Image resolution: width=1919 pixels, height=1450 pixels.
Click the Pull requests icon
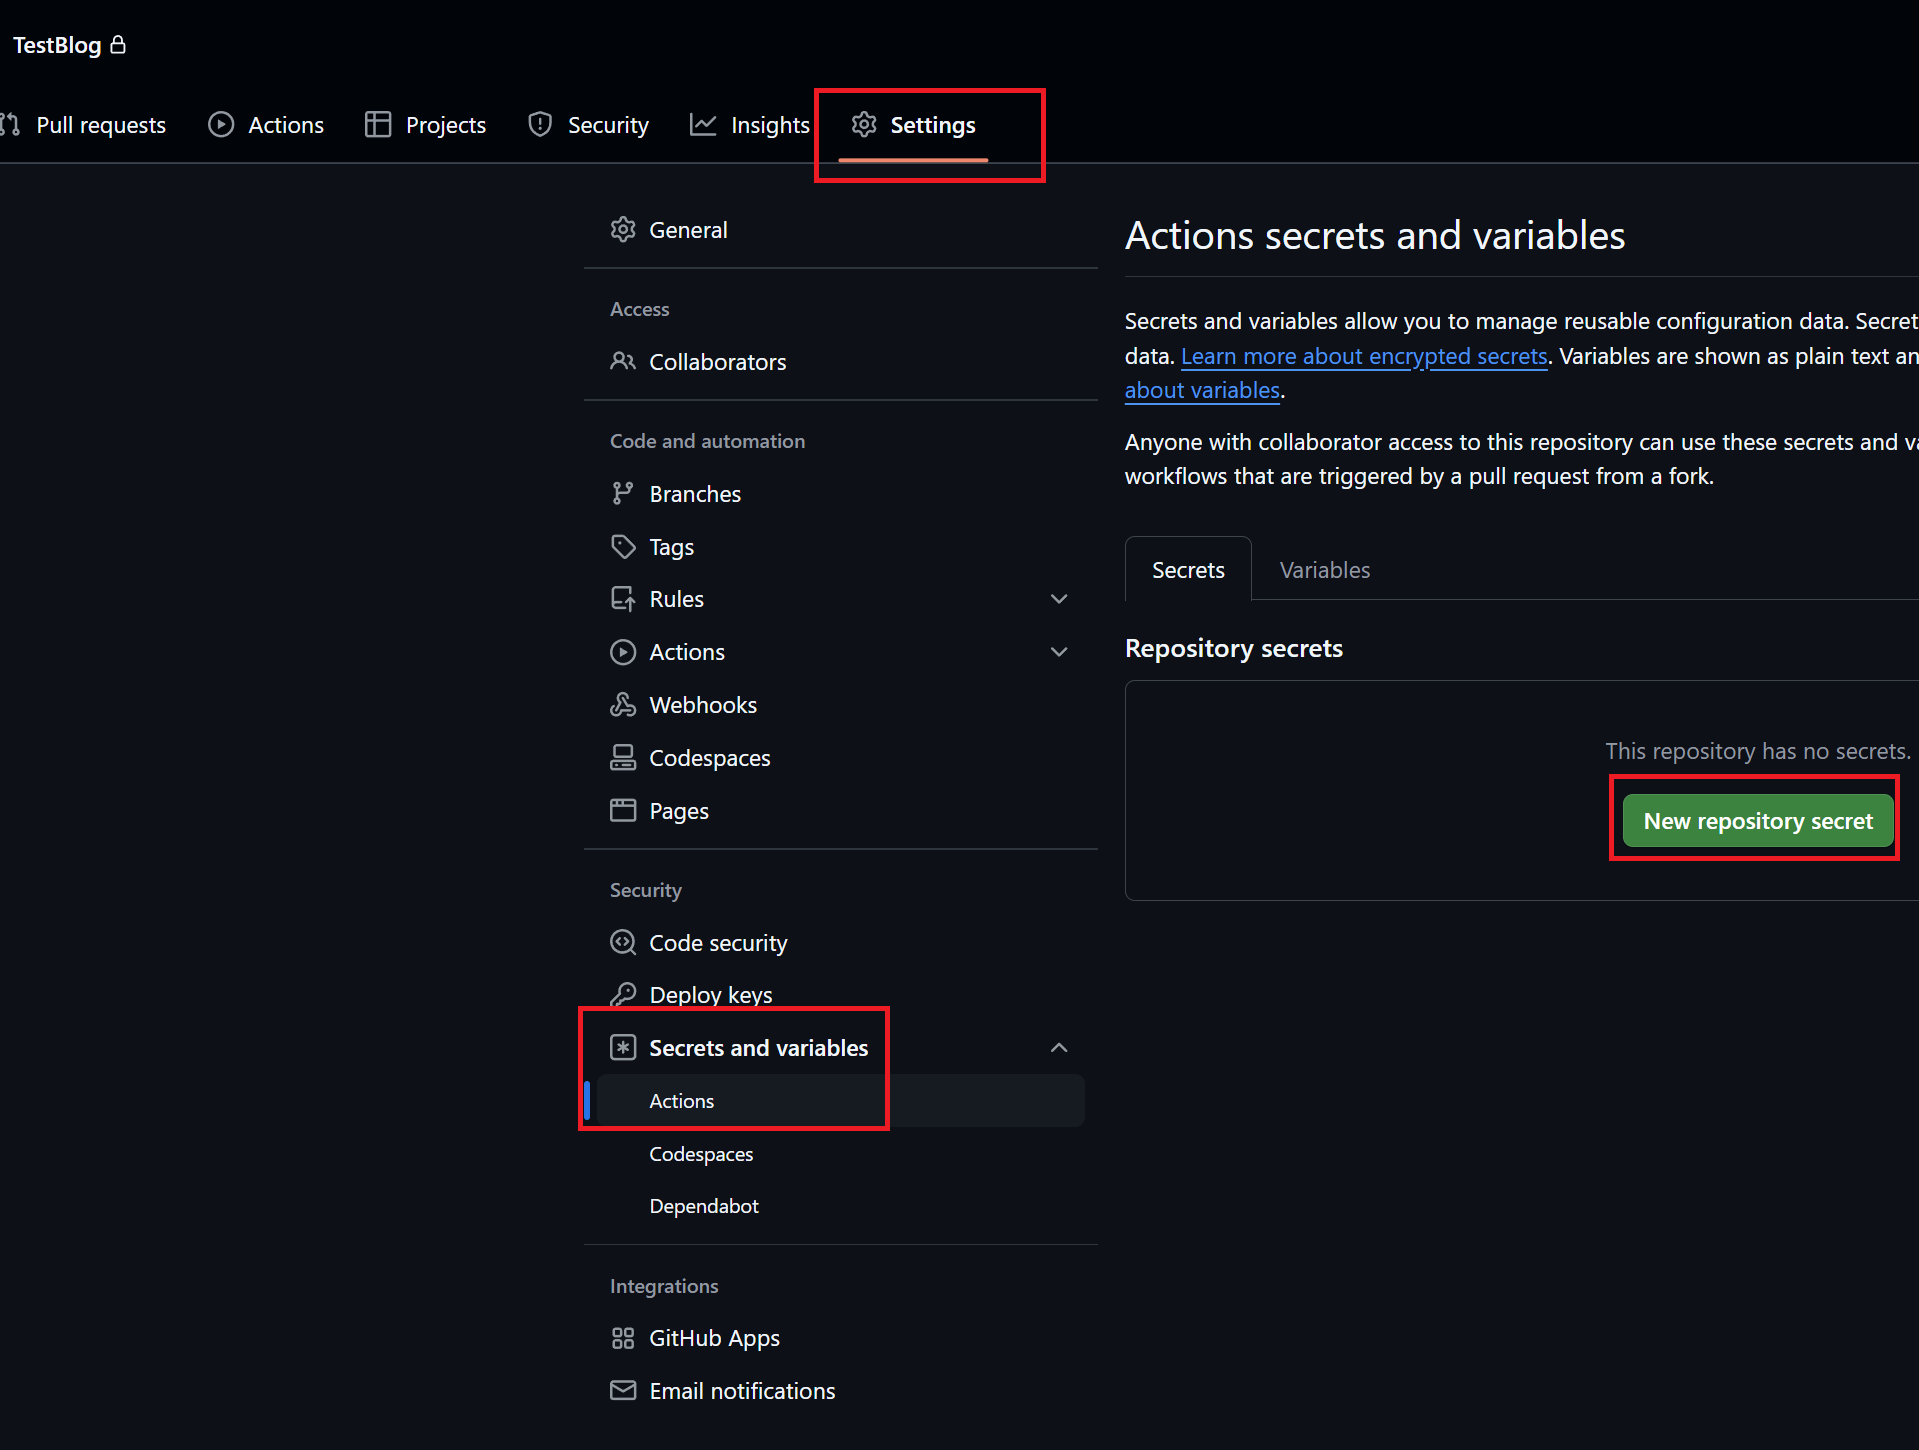coord(10,124)
